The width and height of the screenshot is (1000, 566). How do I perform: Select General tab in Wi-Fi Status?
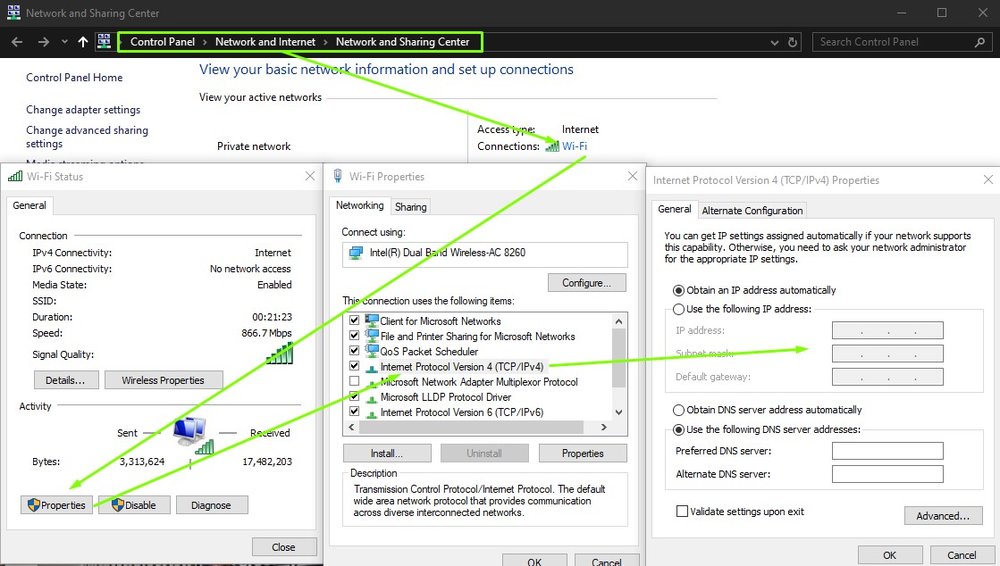(29, 205)
